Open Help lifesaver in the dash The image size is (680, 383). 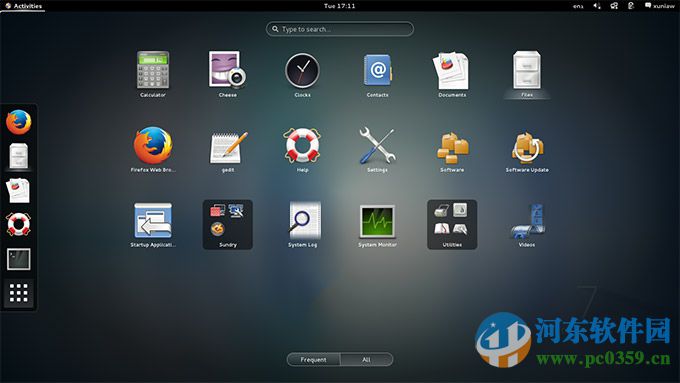pyautogui.click(x=19, y=224)
